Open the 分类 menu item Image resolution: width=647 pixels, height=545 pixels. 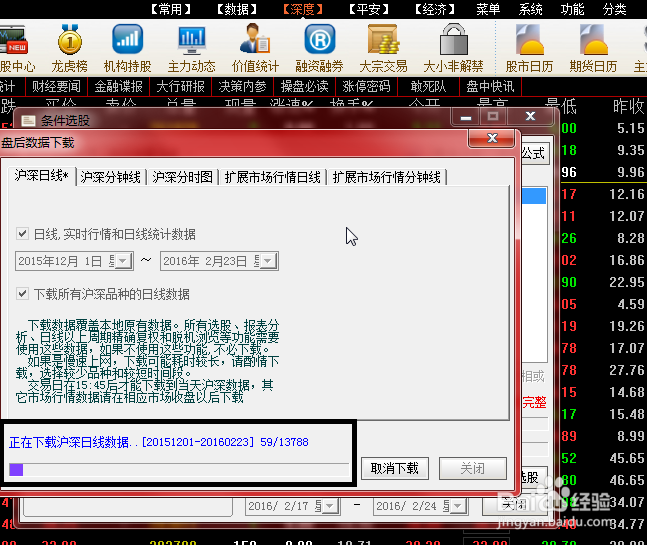614,9
